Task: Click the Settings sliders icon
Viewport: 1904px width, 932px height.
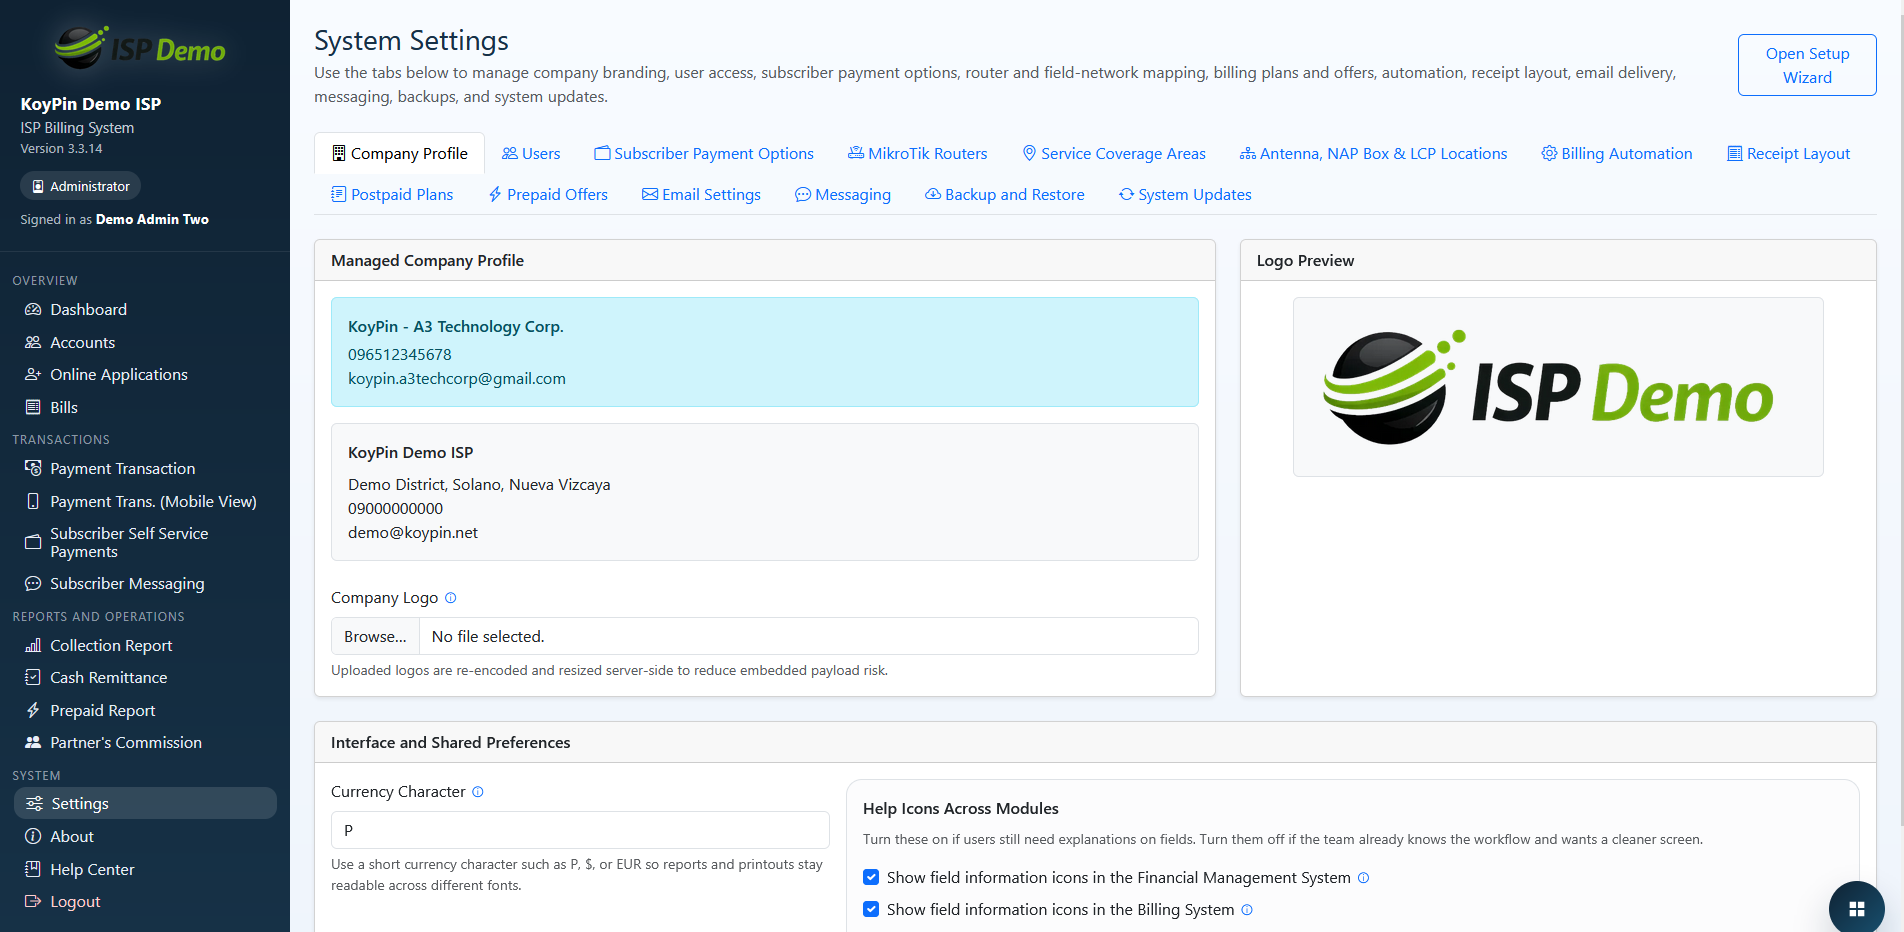Action: click(x=34, y=803)
